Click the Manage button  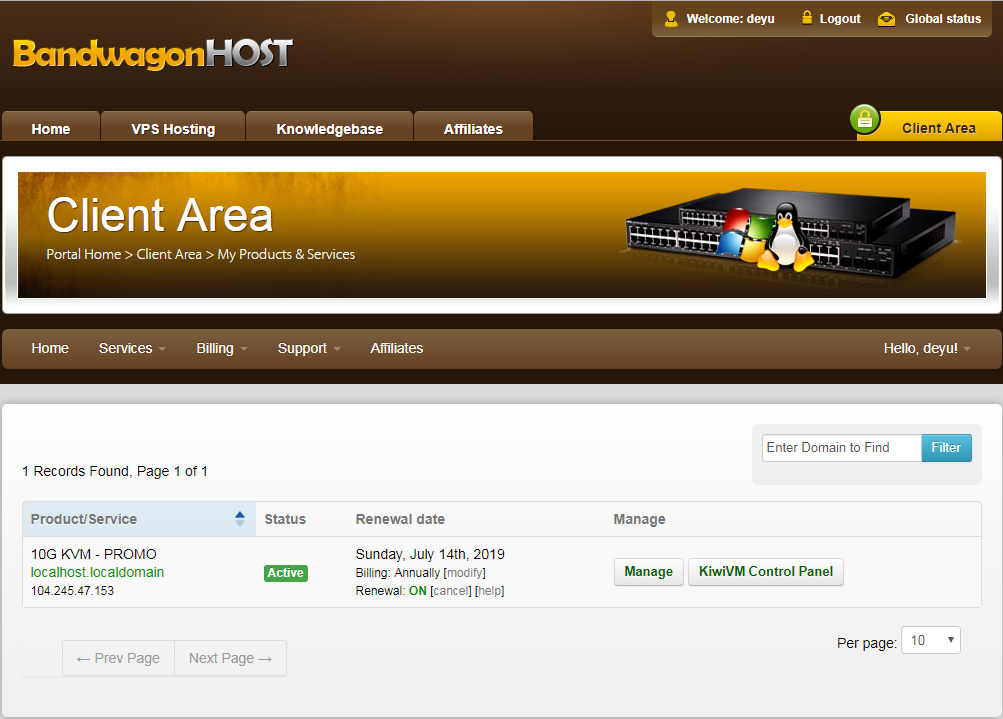tap(649, 572)
